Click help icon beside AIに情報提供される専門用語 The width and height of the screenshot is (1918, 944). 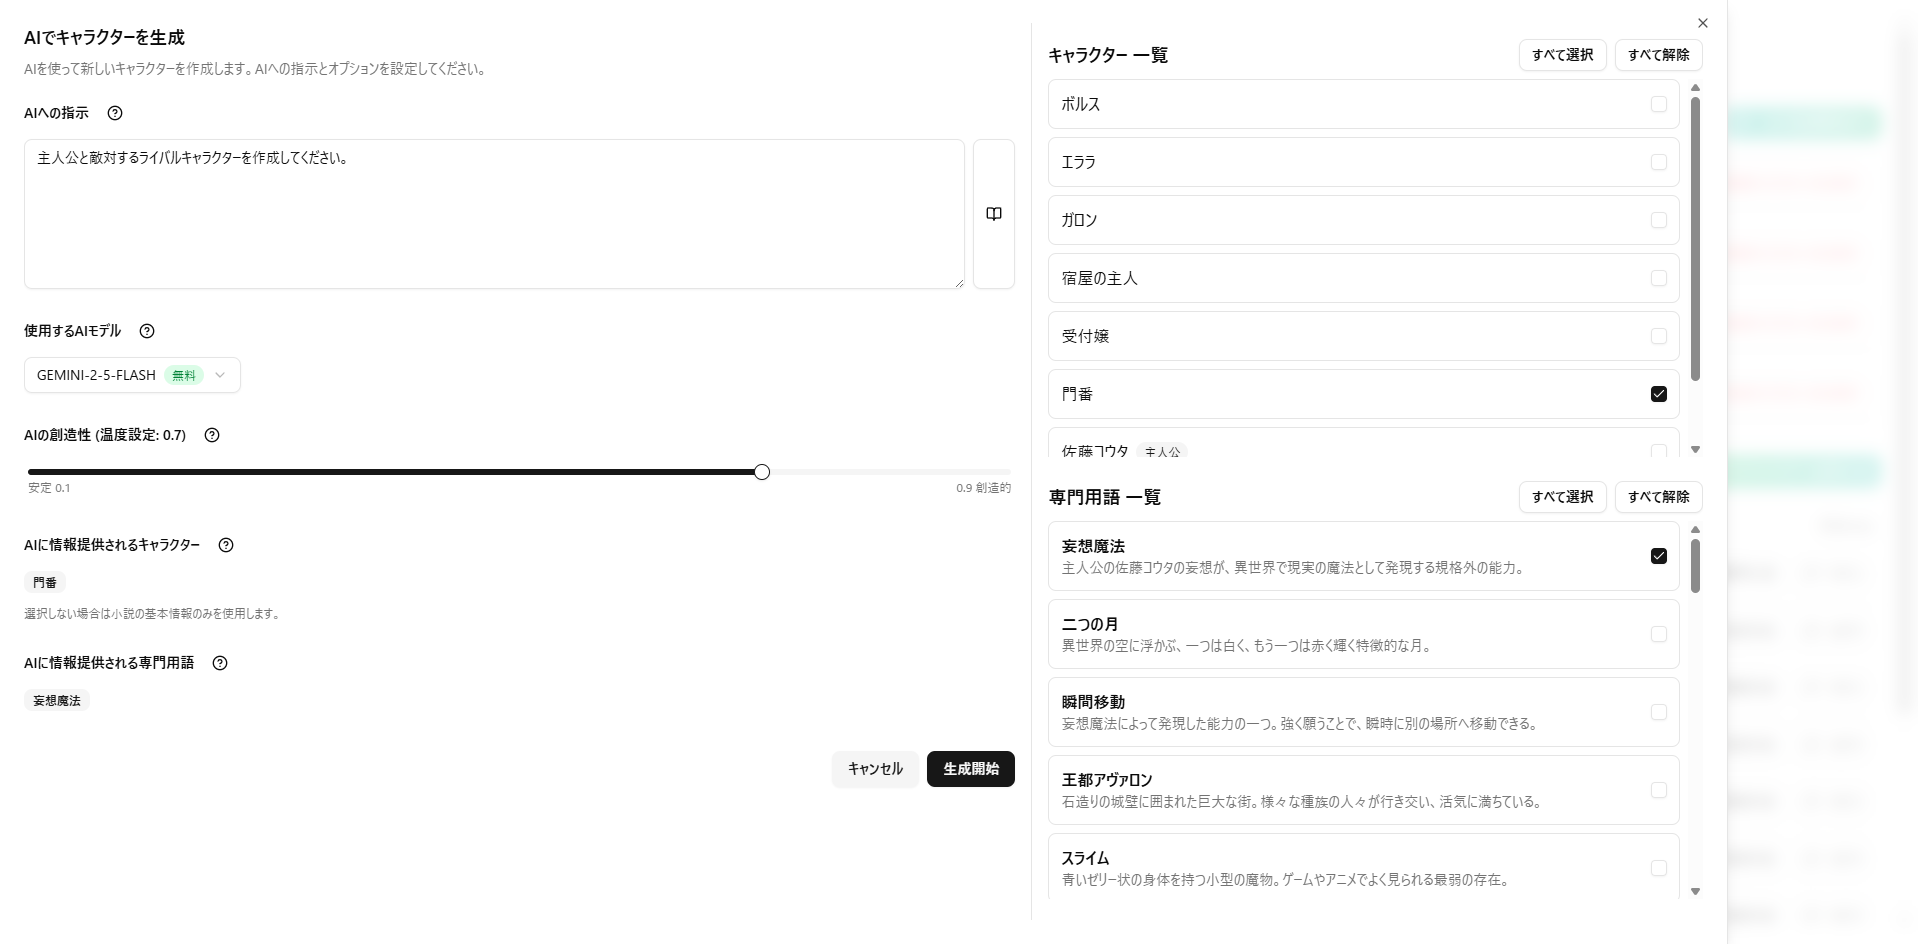pyautogui.click(x=220, y=663)
